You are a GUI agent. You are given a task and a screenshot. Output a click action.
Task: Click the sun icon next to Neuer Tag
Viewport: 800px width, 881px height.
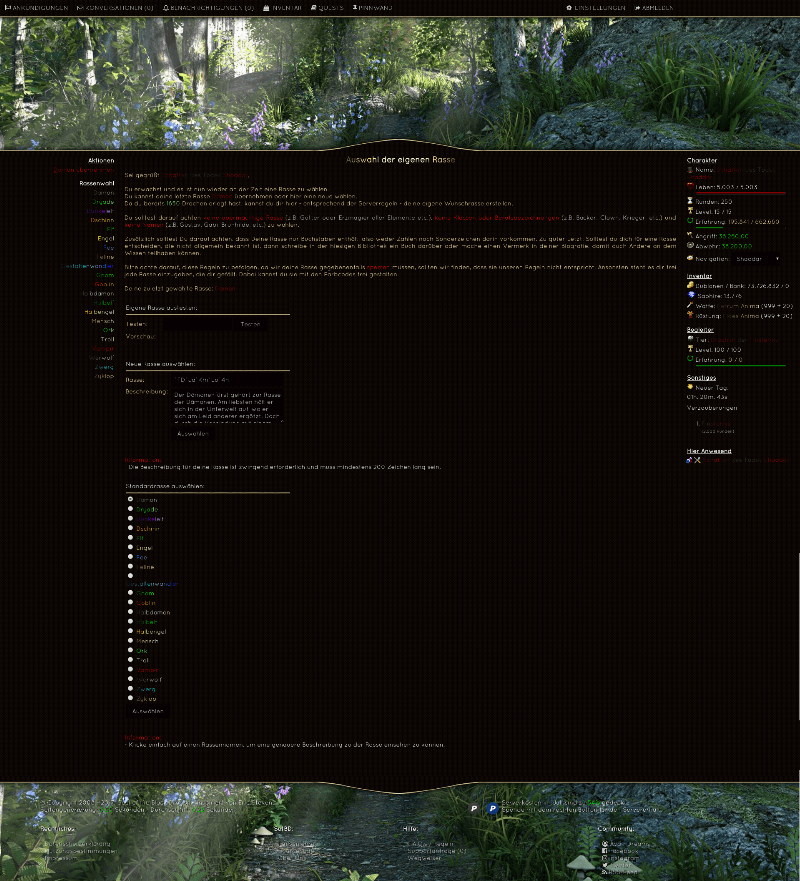690,387
